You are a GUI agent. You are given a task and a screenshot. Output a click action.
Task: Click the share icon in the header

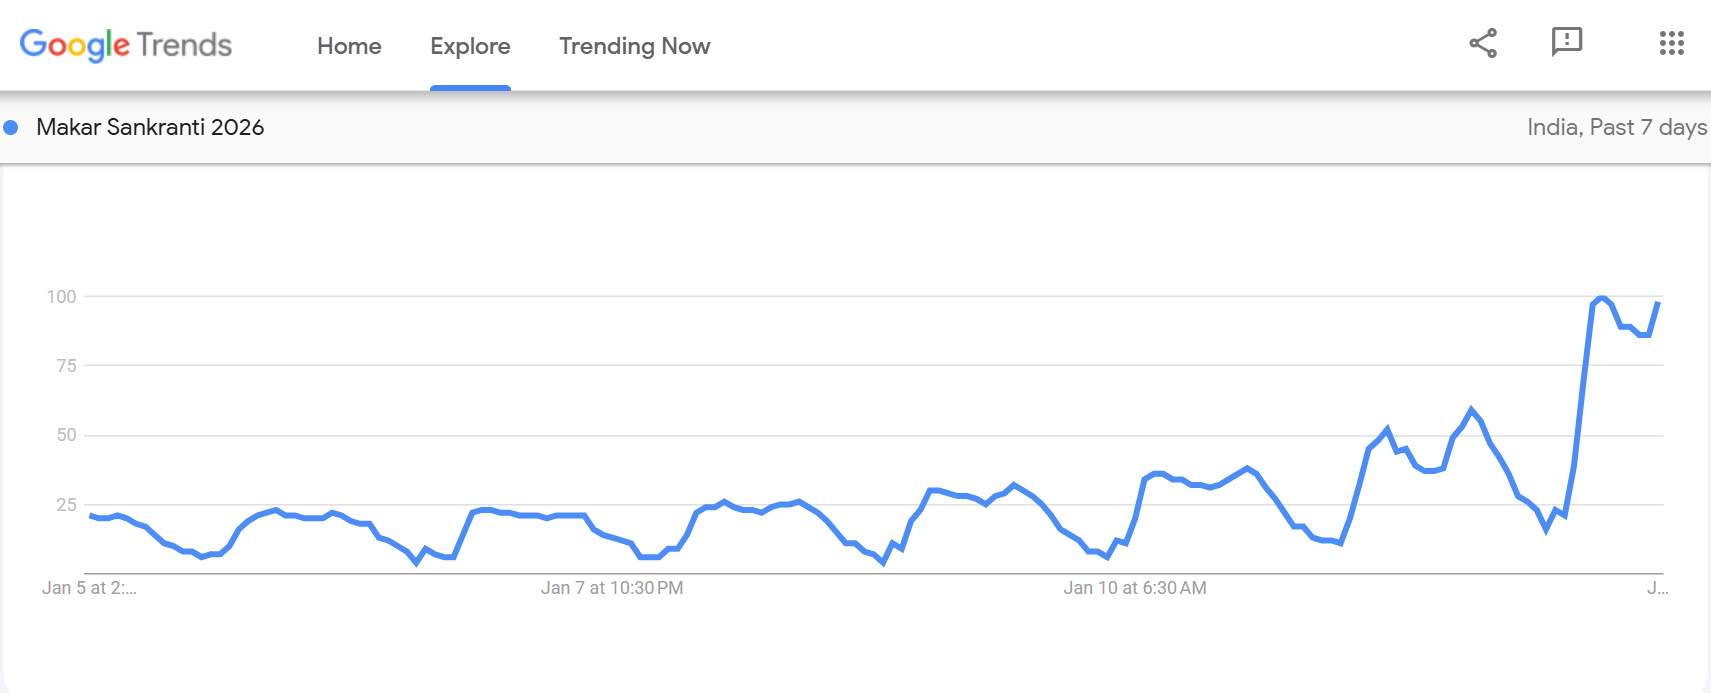(x=1483, y=43)
